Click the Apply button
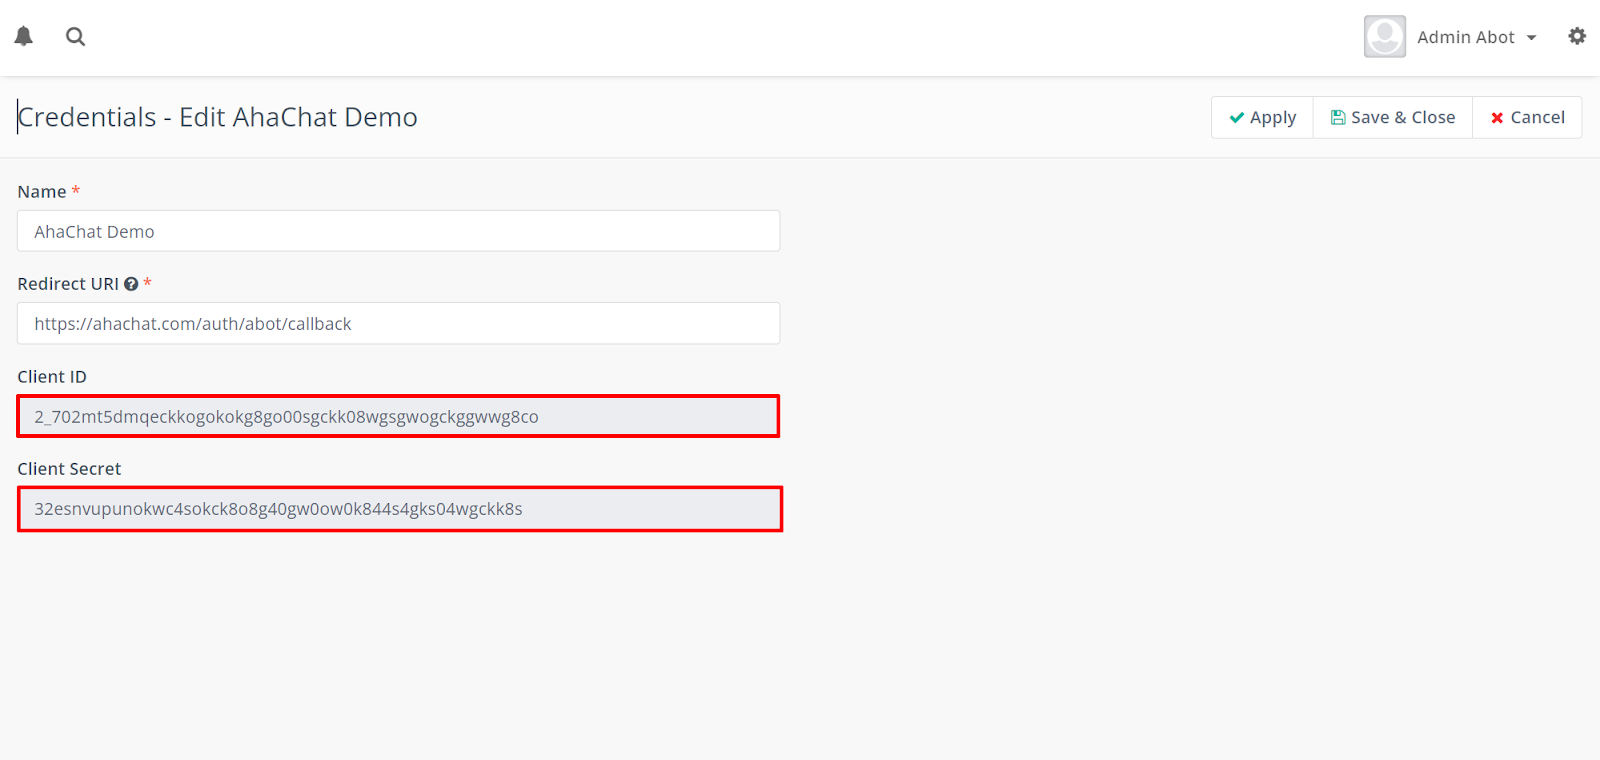This screenshot has height=760, width=1600. (1262, 117)
